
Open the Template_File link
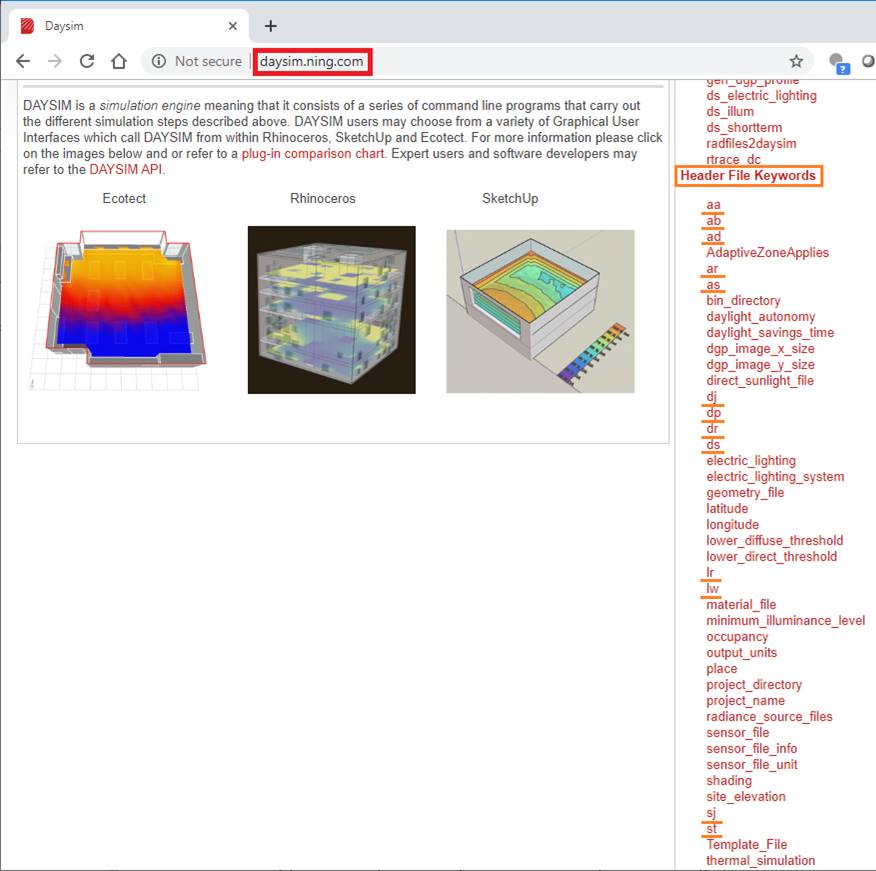point(746,844)
